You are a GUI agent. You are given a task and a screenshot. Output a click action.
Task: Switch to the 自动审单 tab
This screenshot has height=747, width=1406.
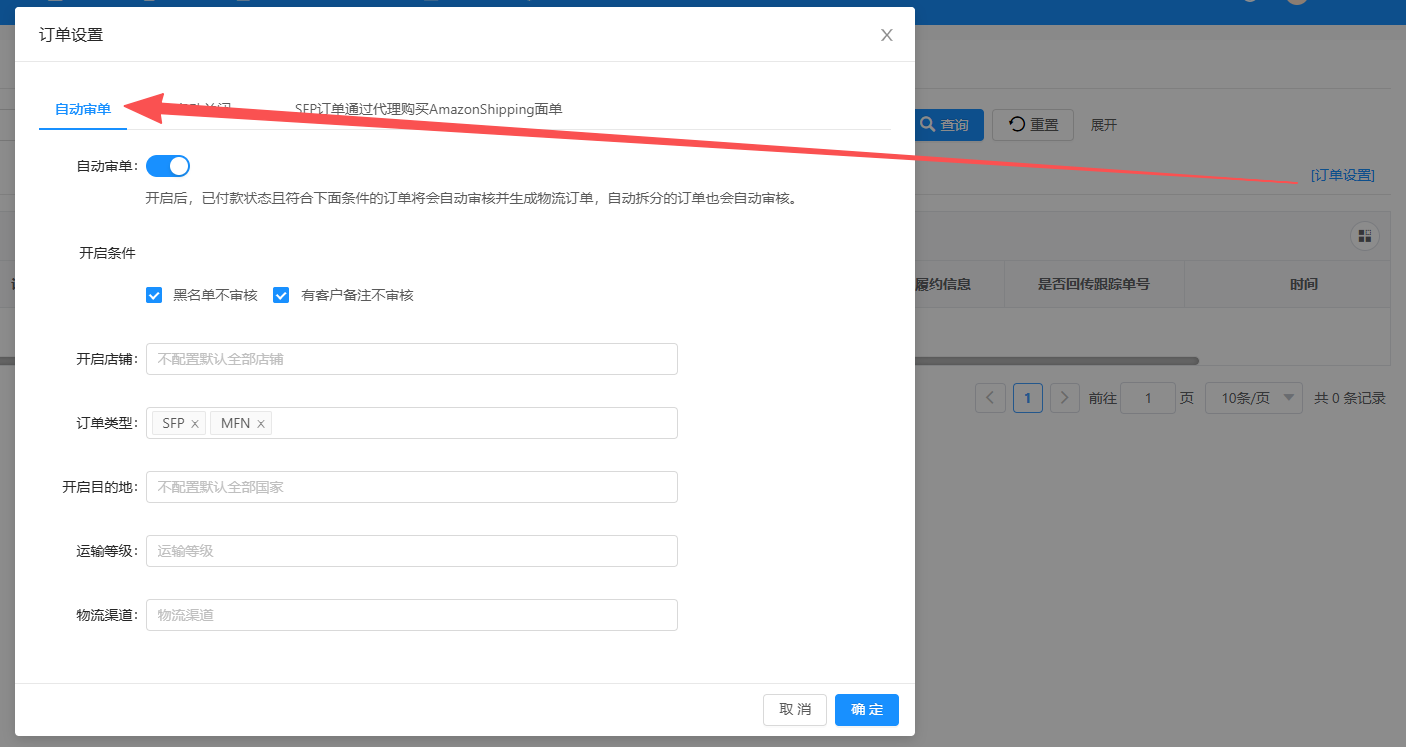click(x=83, y=109)
